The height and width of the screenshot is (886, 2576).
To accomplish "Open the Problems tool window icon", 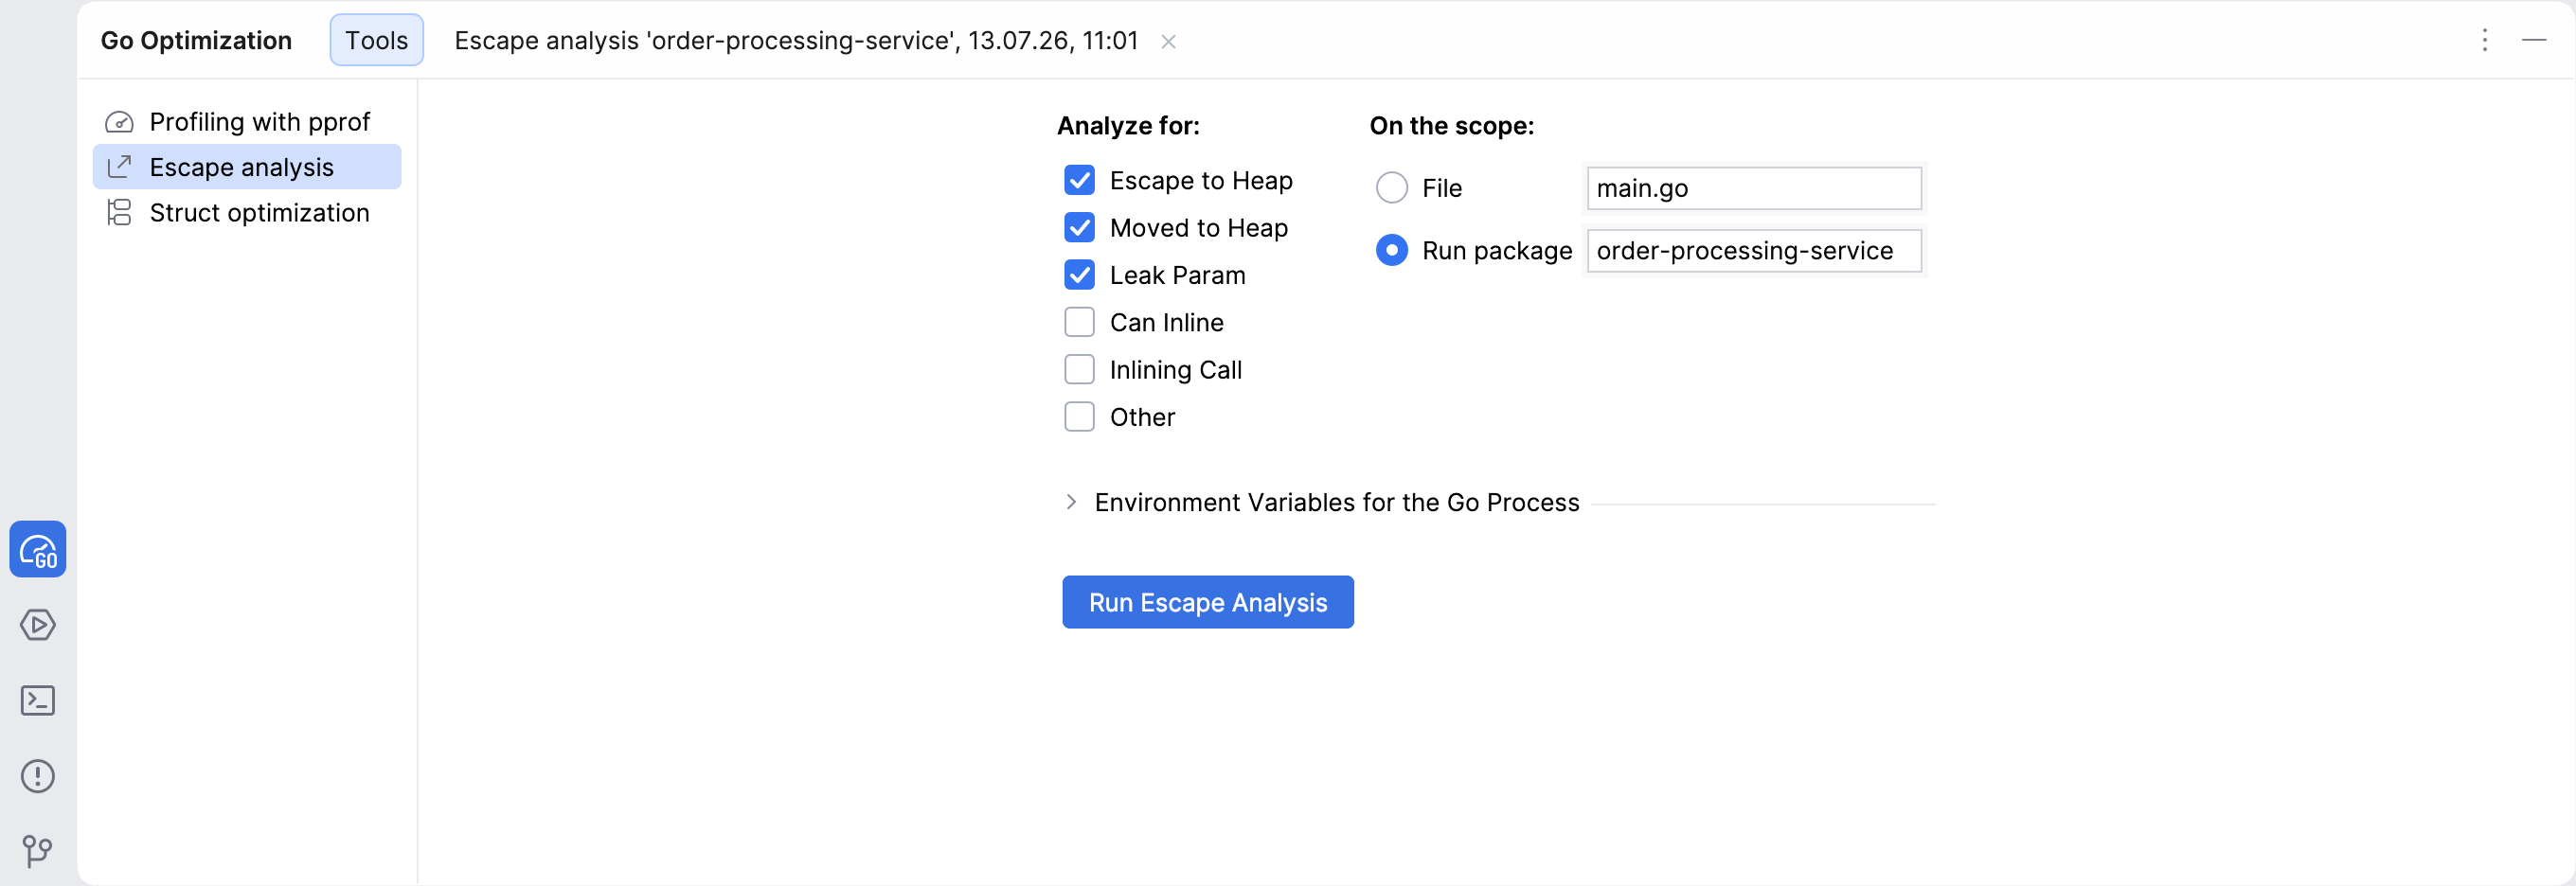I will coord(38,776).
